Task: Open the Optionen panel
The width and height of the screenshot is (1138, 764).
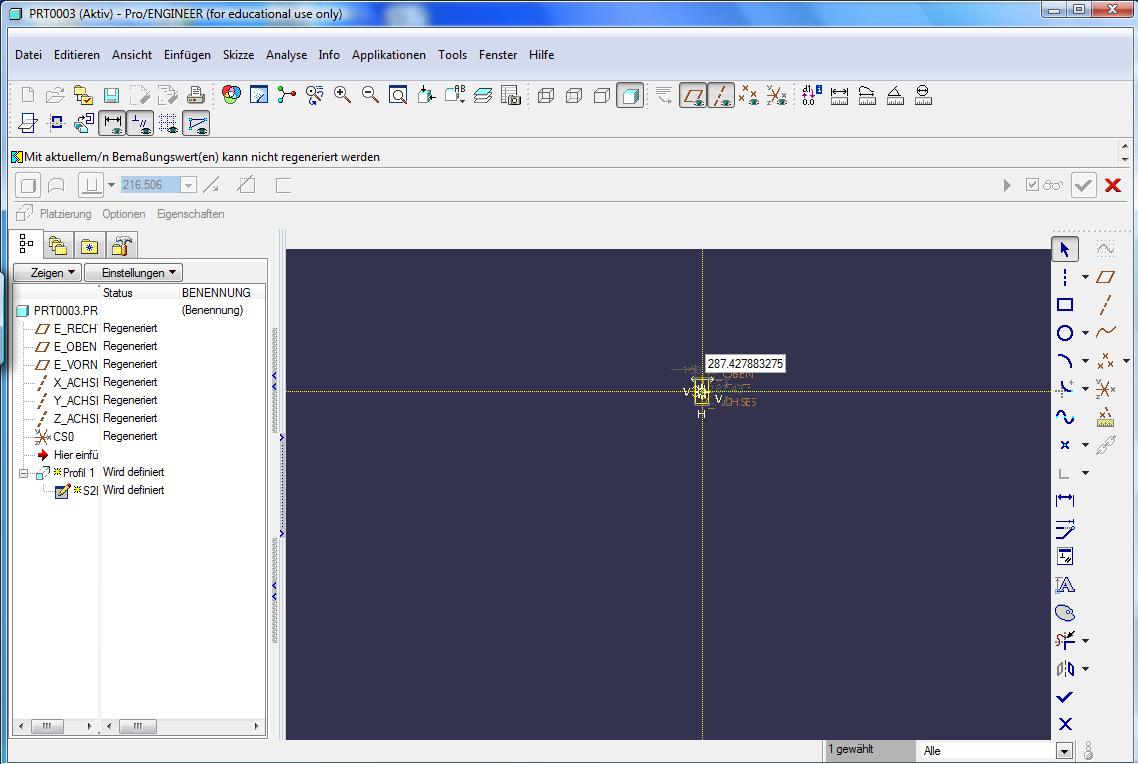Action: 123,214
